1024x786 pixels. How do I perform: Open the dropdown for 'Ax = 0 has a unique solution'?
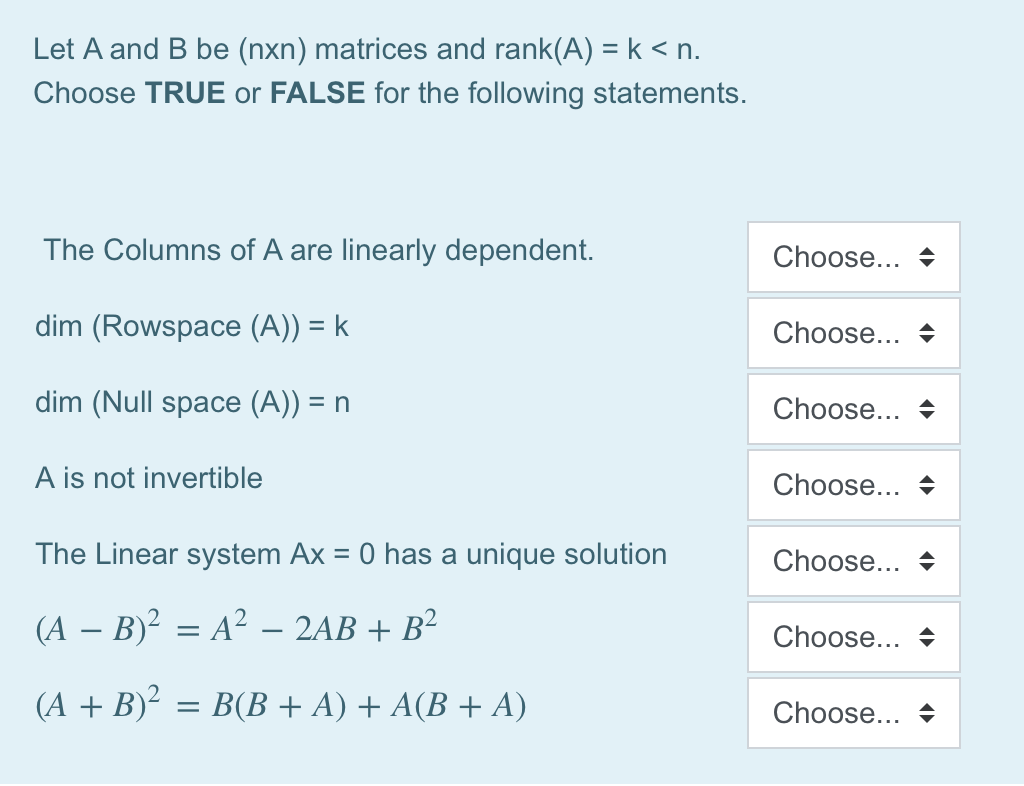point(853,561)
